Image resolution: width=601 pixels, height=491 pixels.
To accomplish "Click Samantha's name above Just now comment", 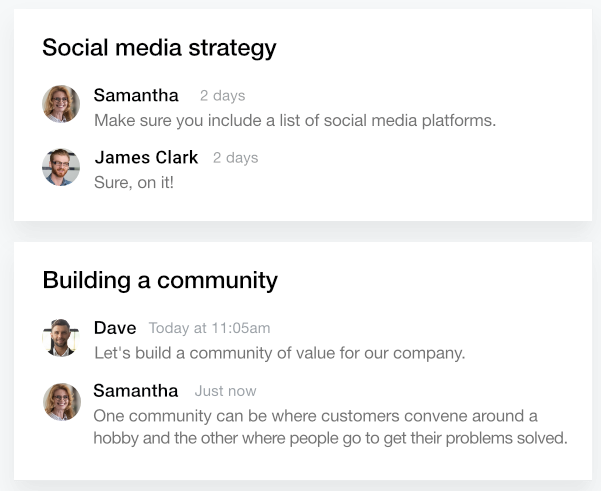I will coord(136,391).
